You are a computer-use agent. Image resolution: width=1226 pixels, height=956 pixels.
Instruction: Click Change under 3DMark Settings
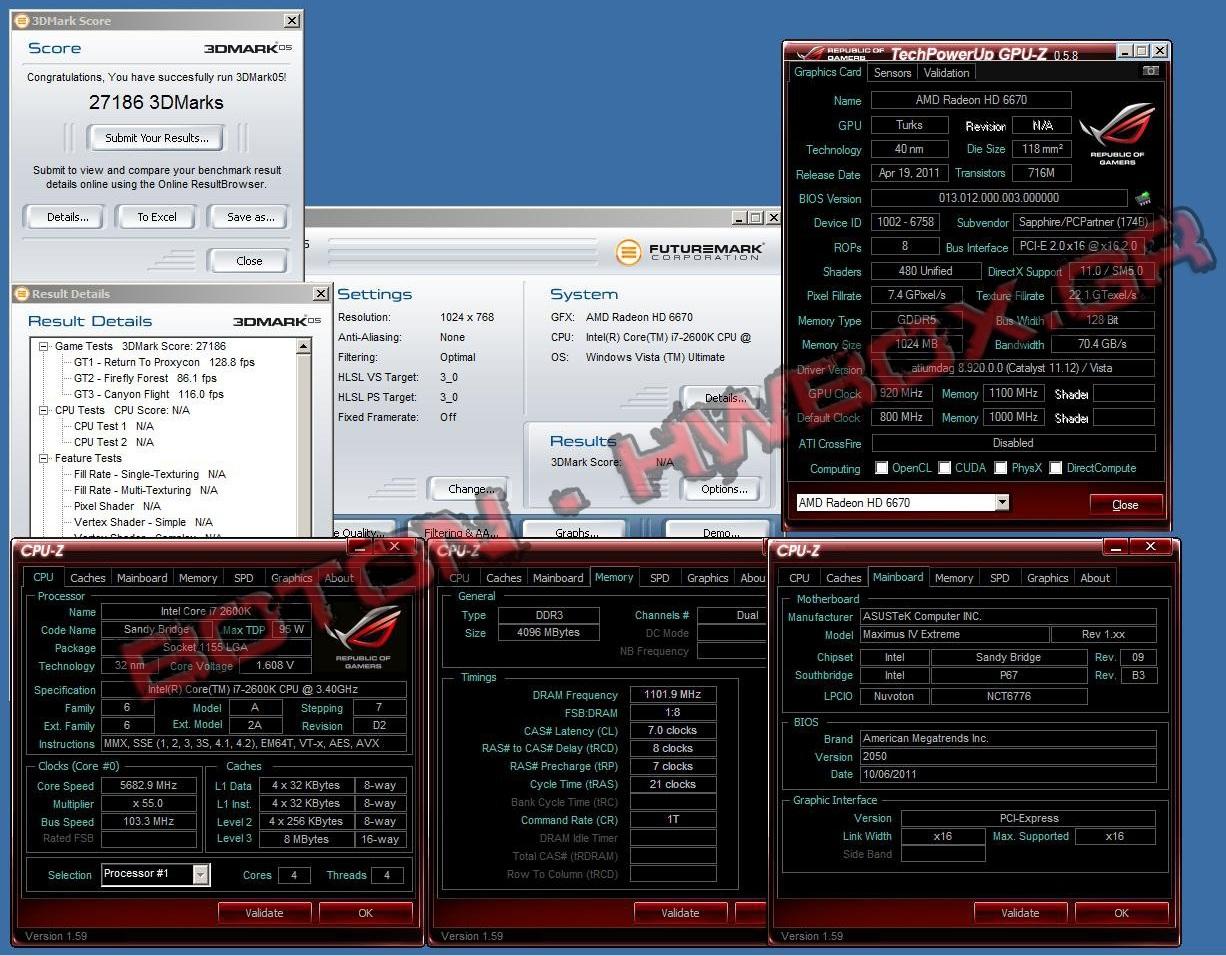point(468,489)
